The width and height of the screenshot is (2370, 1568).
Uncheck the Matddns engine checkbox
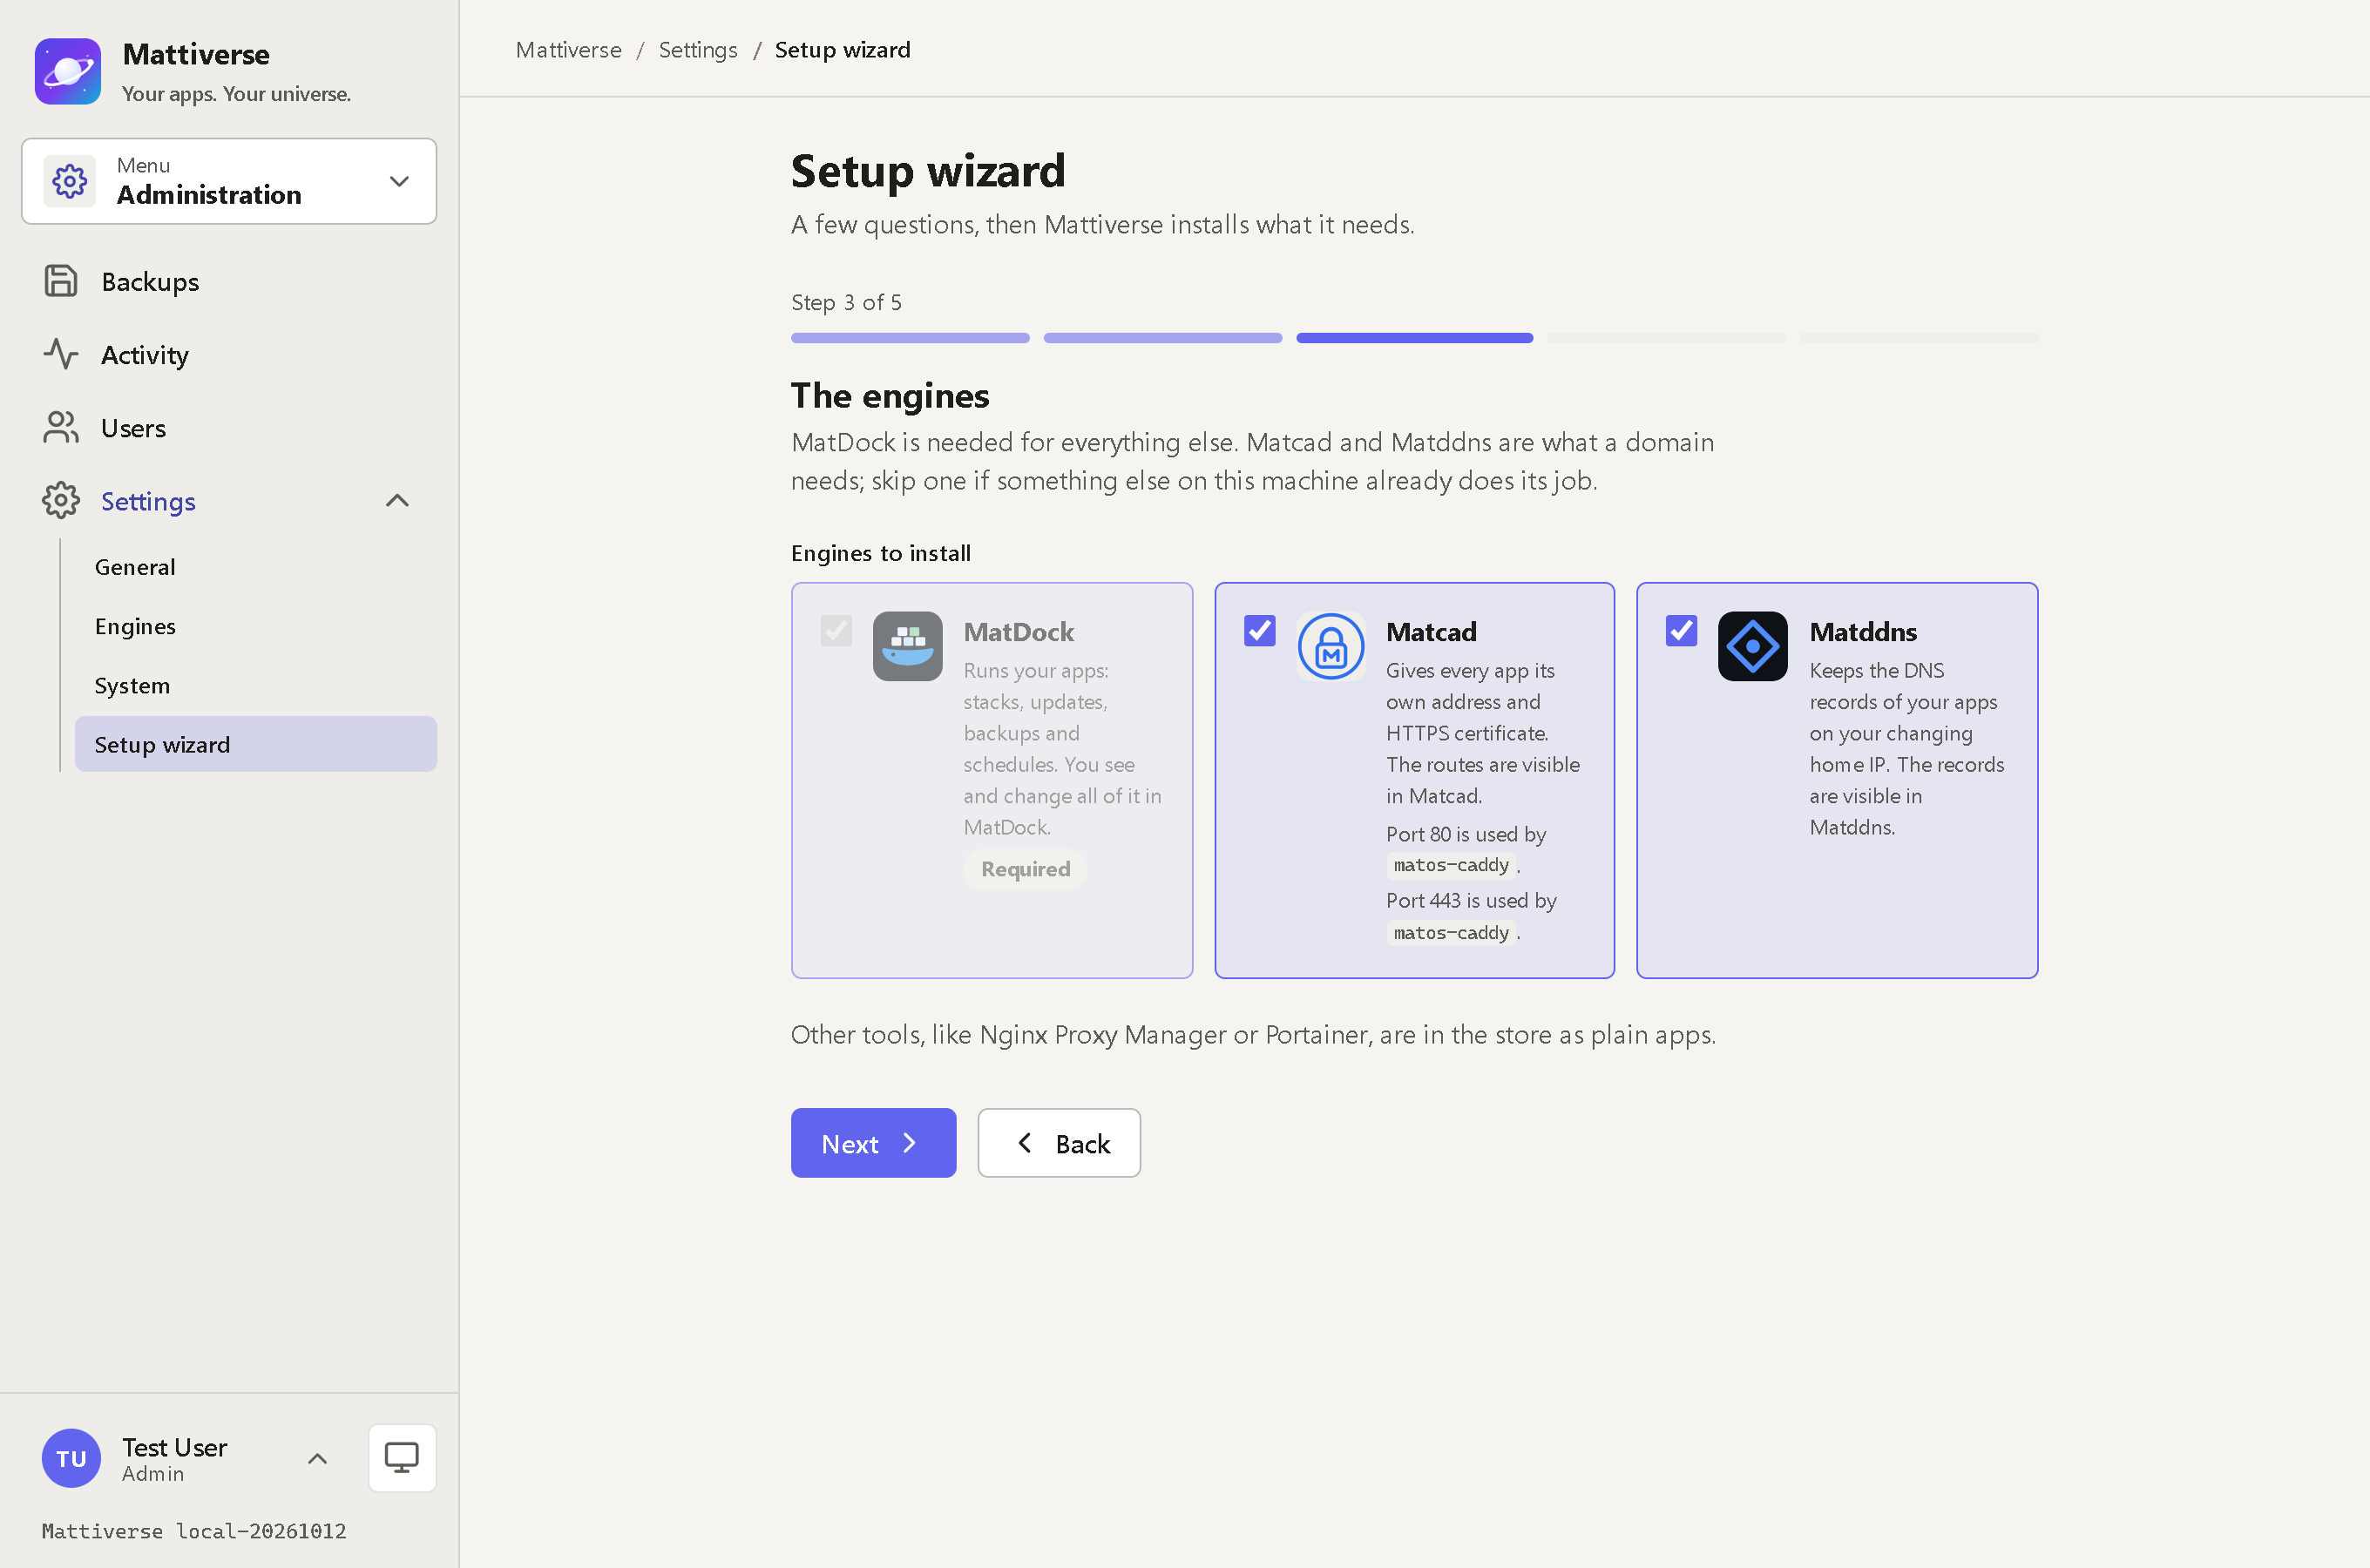click(1681, 630)
